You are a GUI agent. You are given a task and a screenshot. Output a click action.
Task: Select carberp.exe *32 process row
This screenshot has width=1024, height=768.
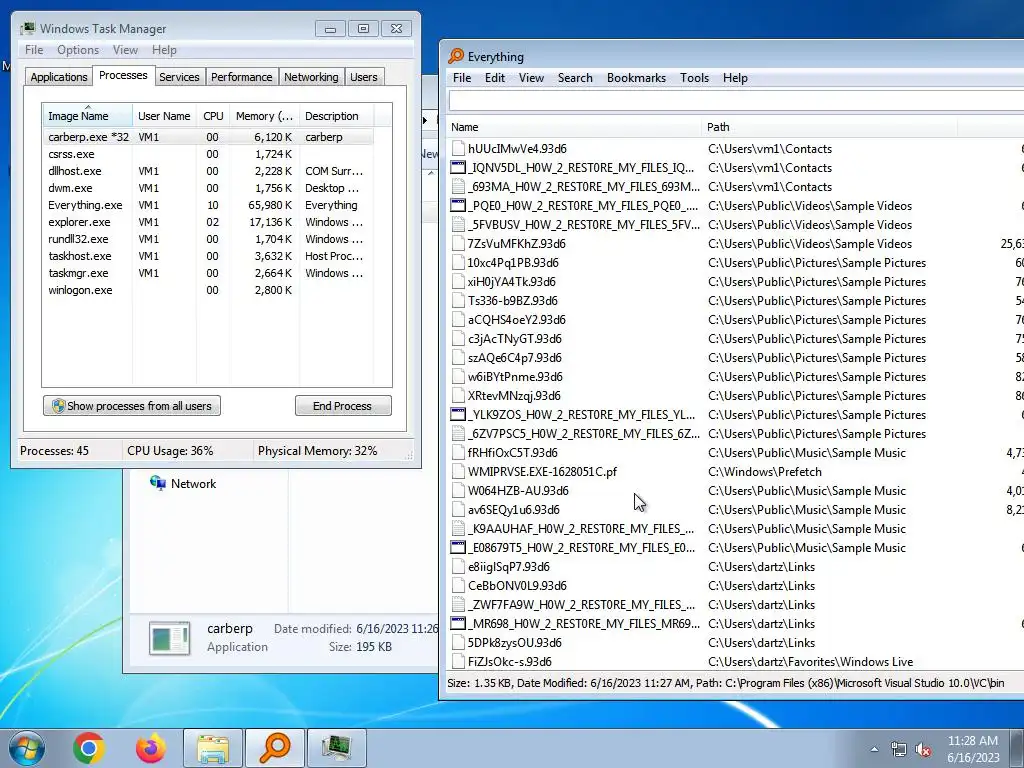208,137
